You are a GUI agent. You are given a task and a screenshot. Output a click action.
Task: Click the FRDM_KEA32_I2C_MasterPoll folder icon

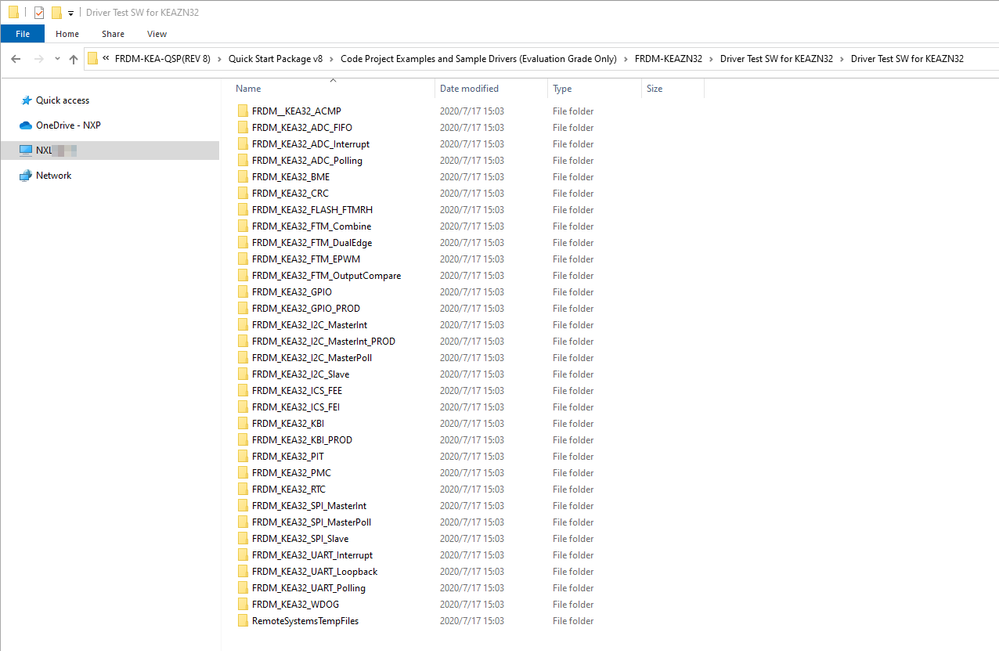243,358
